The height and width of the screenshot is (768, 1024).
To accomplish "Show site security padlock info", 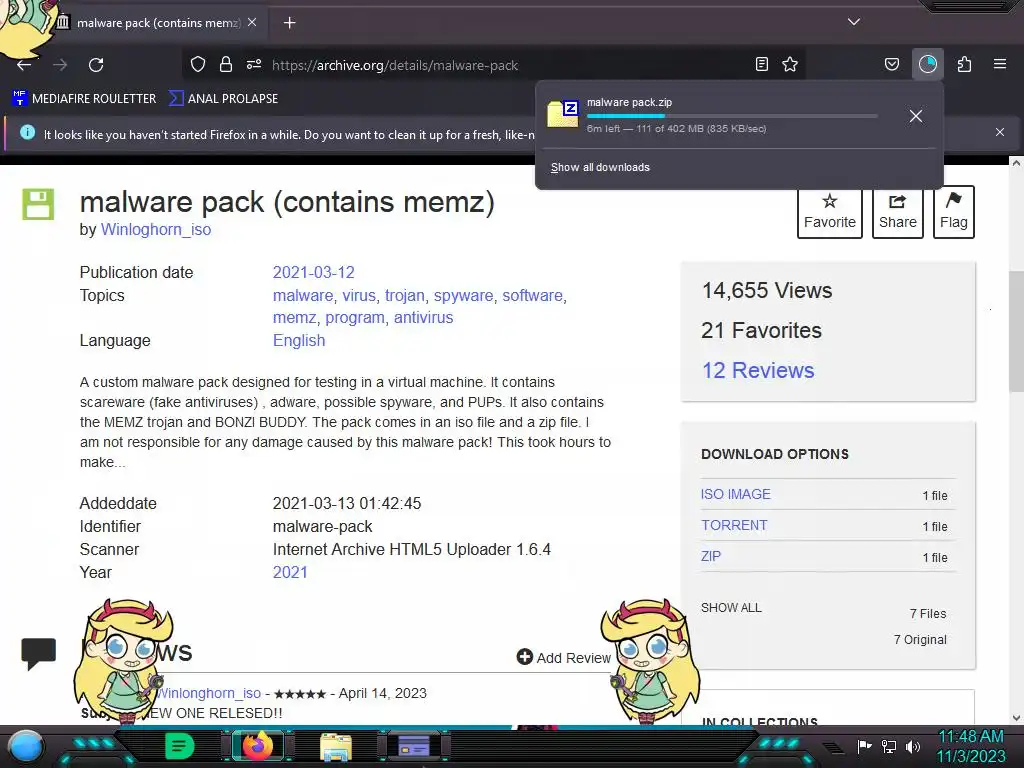I will [226, 64].
